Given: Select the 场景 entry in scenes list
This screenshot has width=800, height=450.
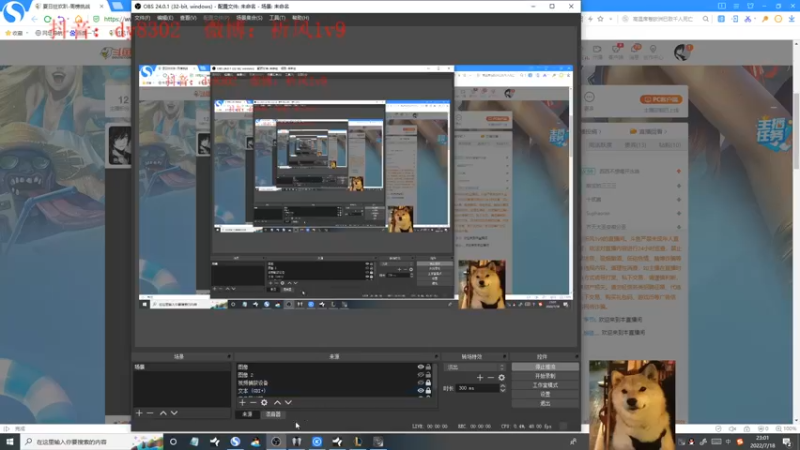Looking at the screenshot, I should click(x=182, y=367).
